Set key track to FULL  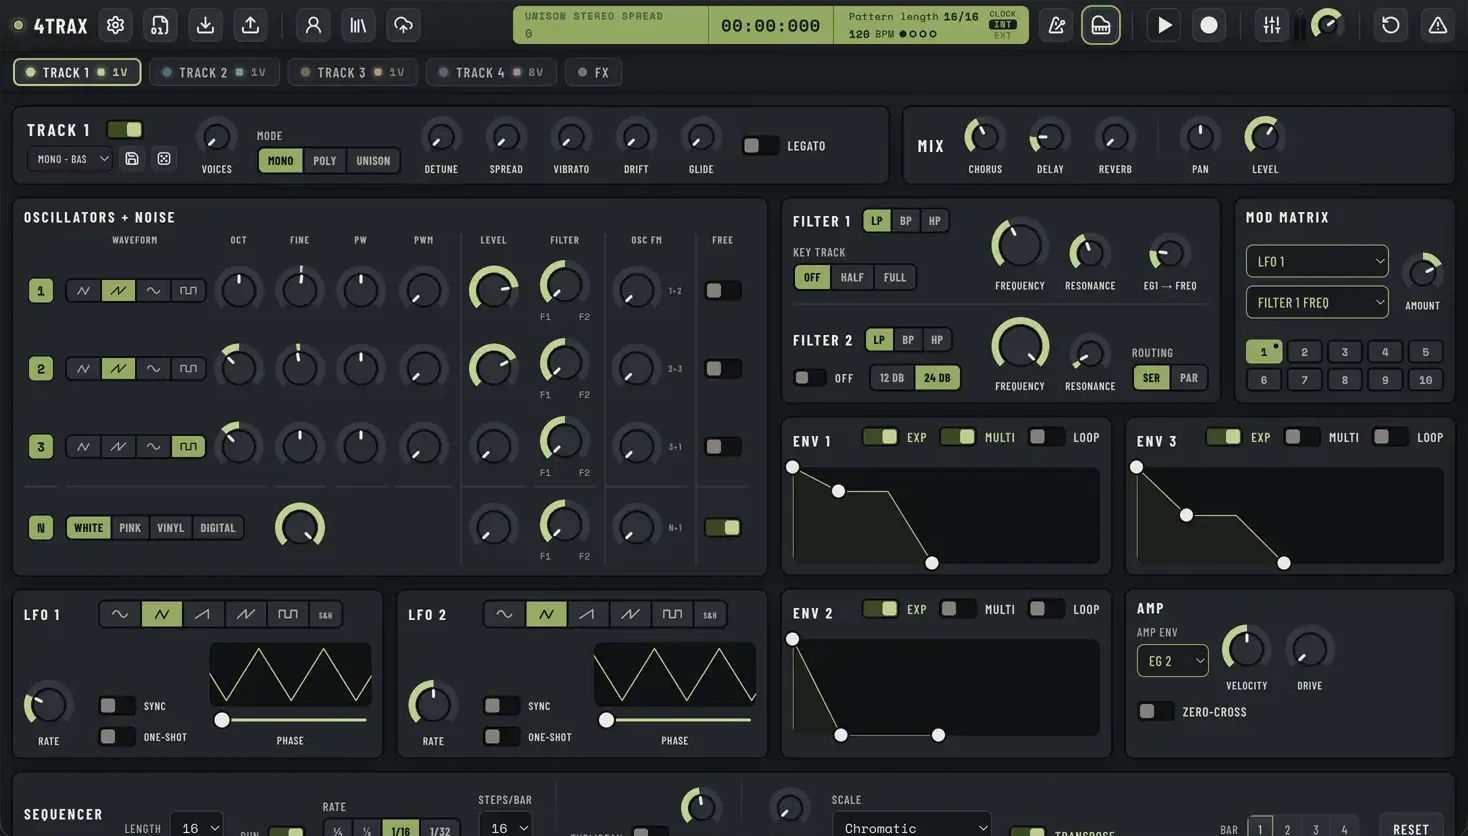(894, 278)
